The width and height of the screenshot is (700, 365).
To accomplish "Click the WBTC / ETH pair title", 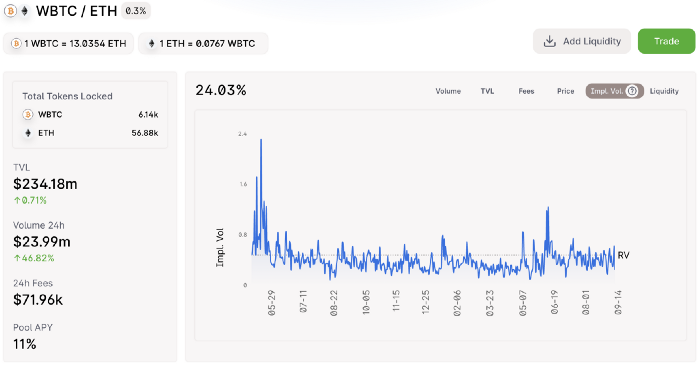I will [x=76, y=11].
